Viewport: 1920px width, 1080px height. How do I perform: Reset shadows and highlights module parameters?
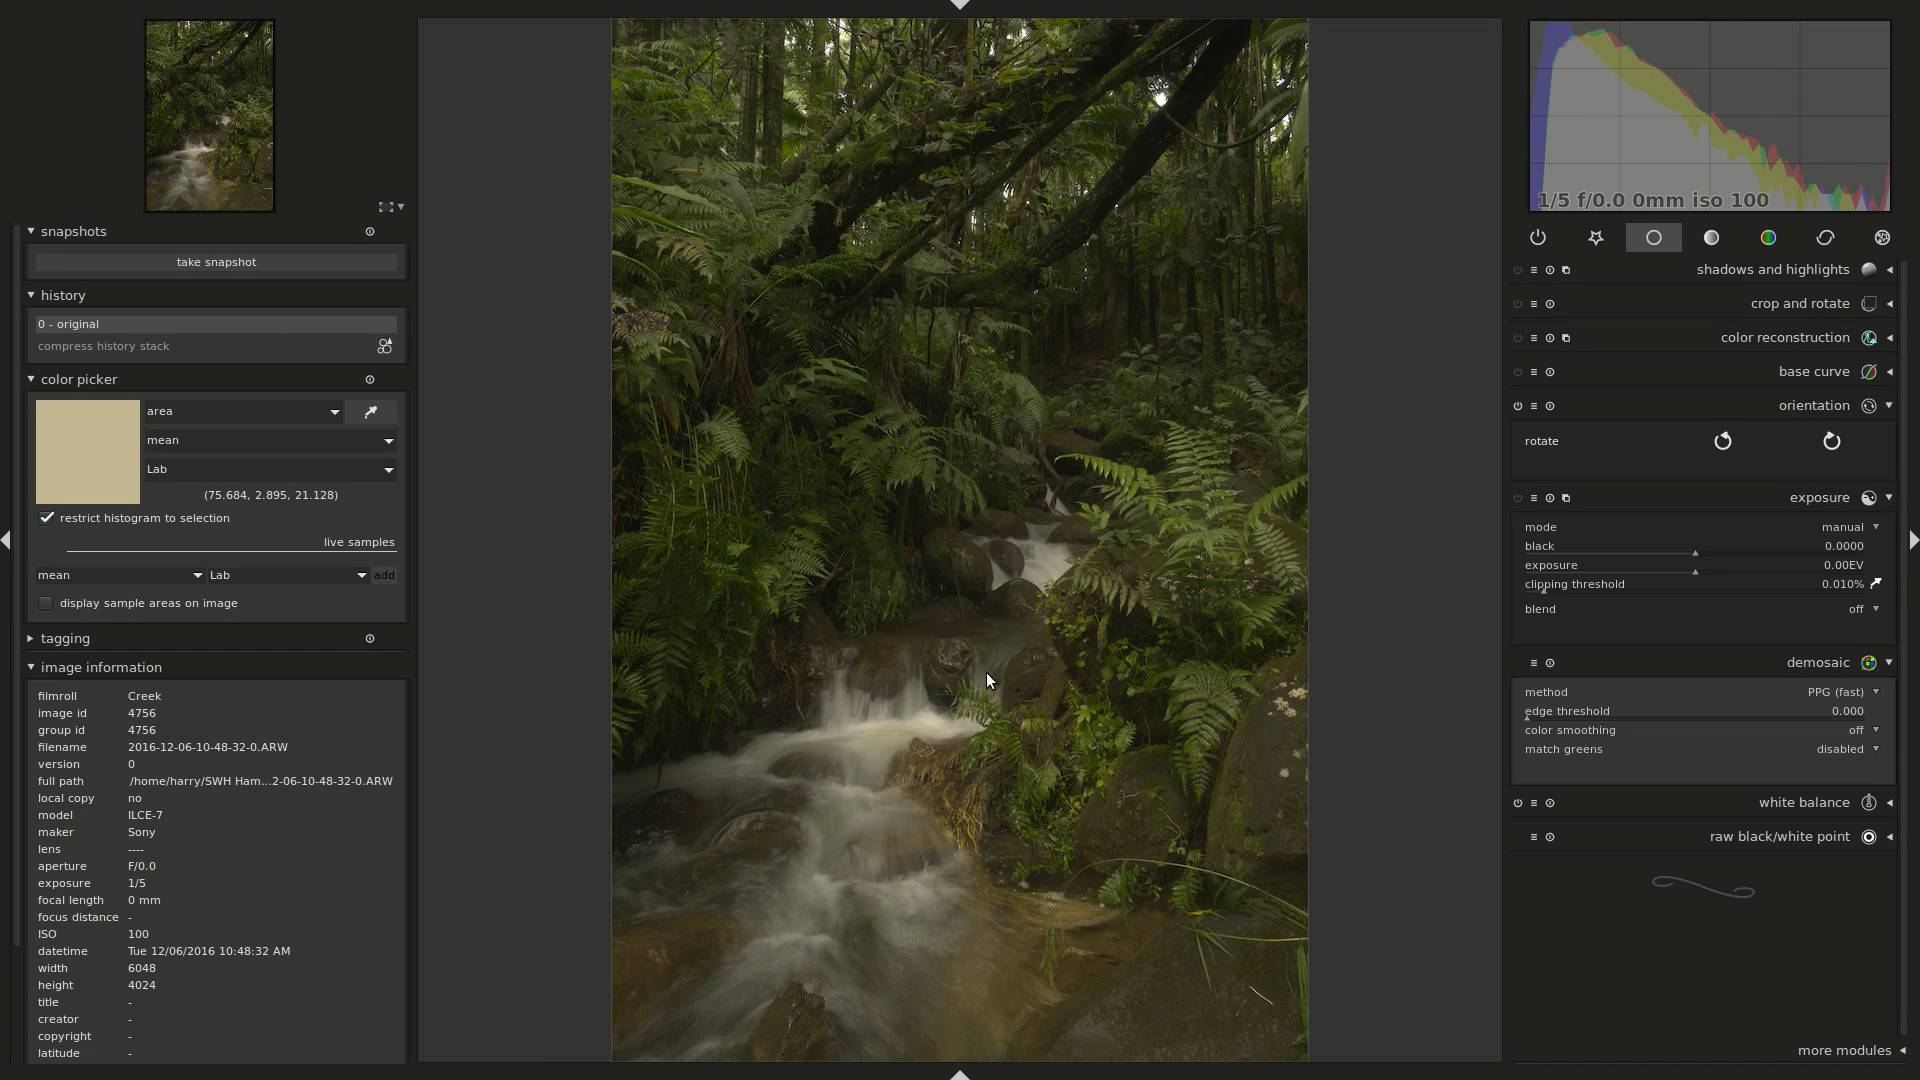click(x=1550, y=270)
